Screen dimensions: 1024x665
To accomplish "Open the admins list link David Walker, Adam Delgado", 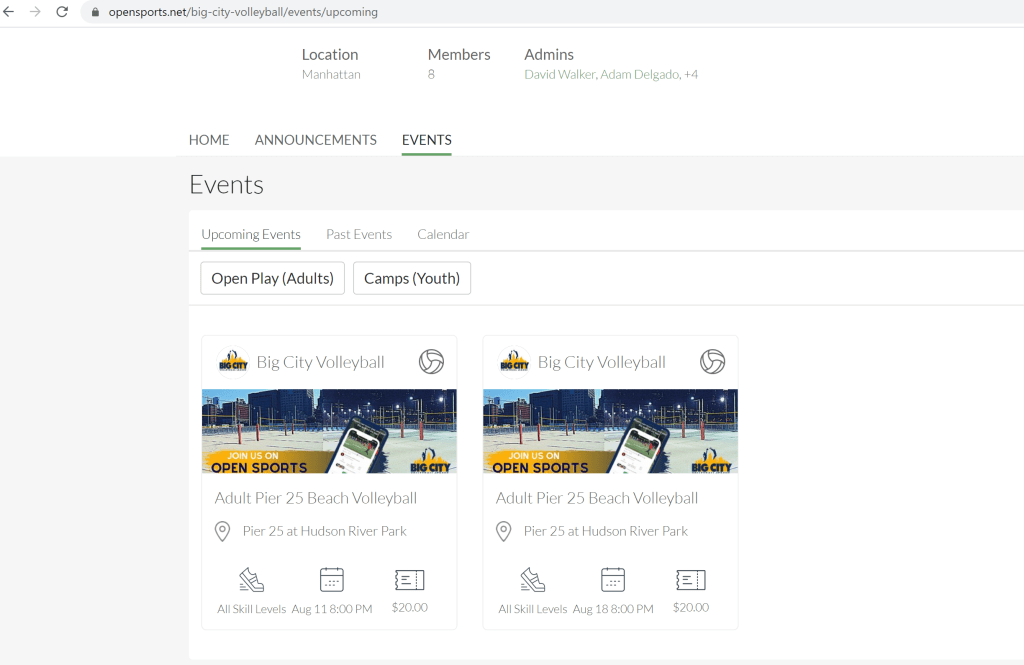I will tap(601, 74).
